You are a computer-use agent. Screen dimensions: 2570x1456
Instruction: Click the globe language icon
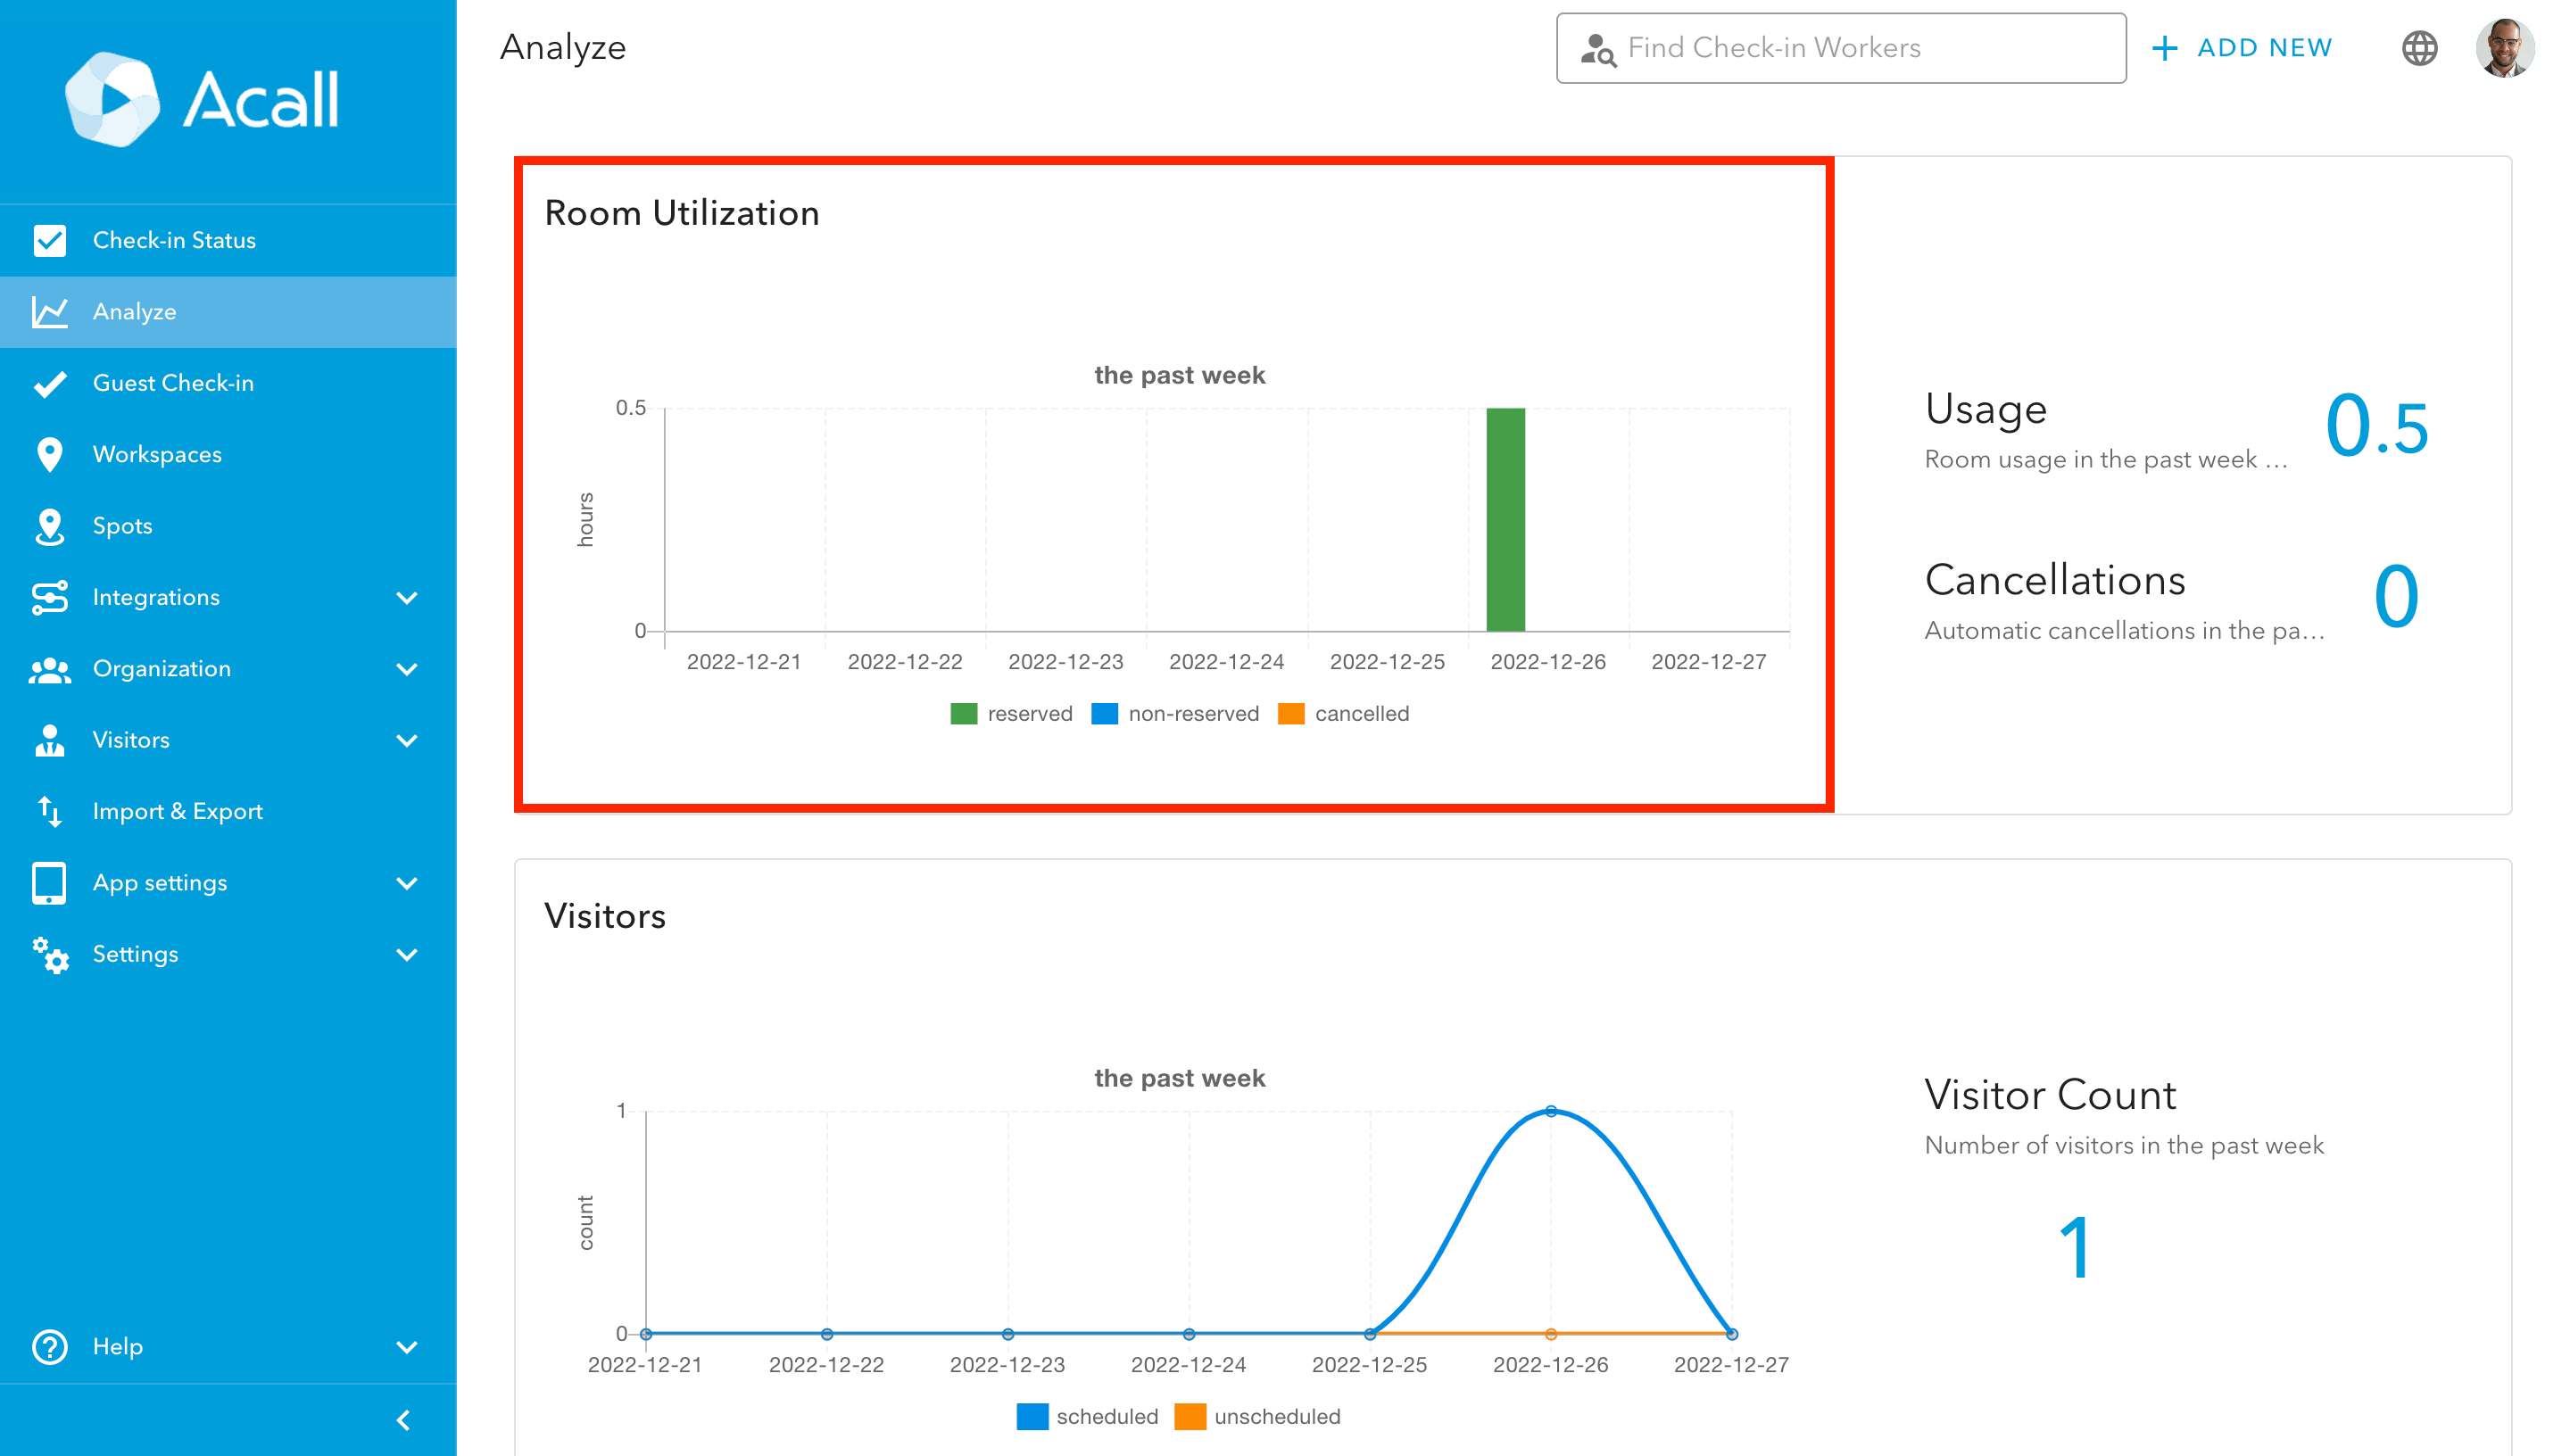click(x=2418, y=48)
